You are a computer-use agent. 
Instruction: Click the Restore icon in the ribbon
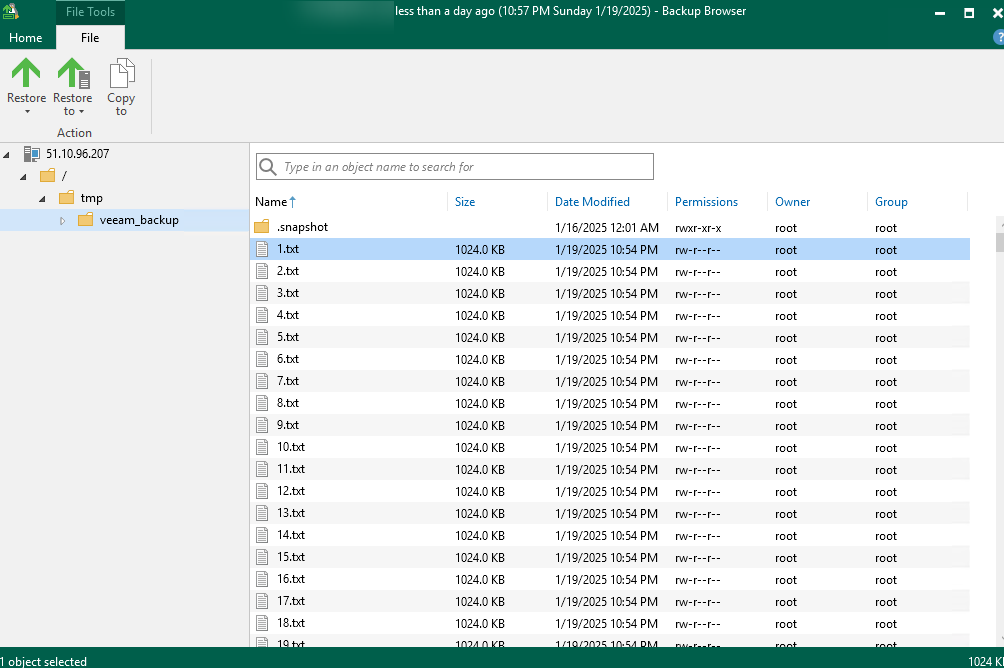pyautogui.click(x=26, y=73)
